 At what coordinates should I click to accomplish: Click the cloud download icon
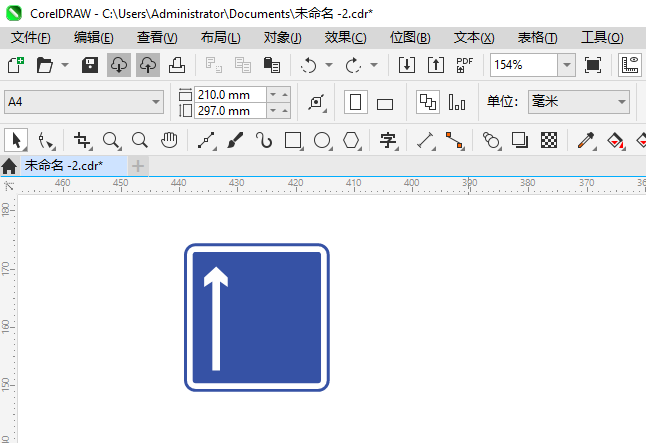tap(119, 65)
